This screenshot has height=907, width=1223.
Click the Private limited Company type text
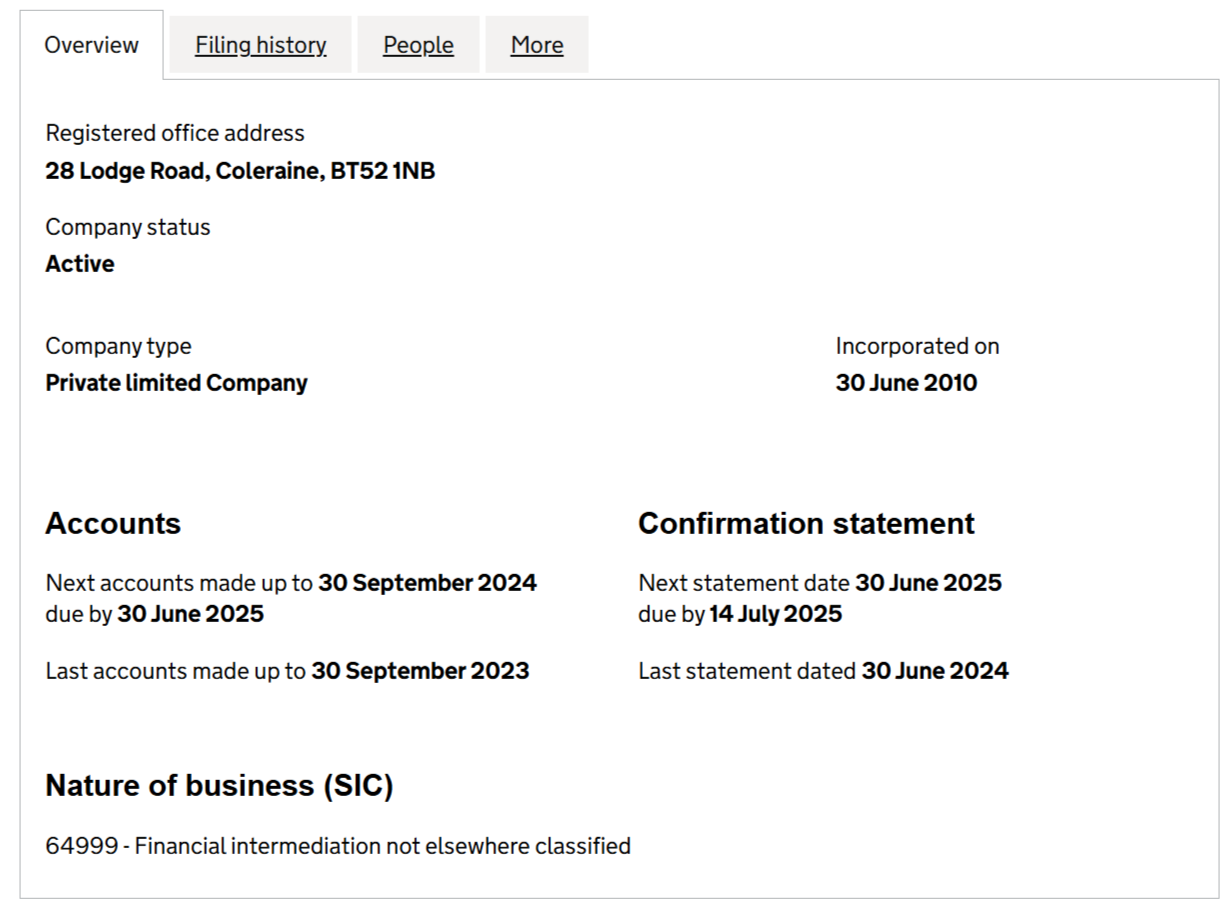(177, 382)
